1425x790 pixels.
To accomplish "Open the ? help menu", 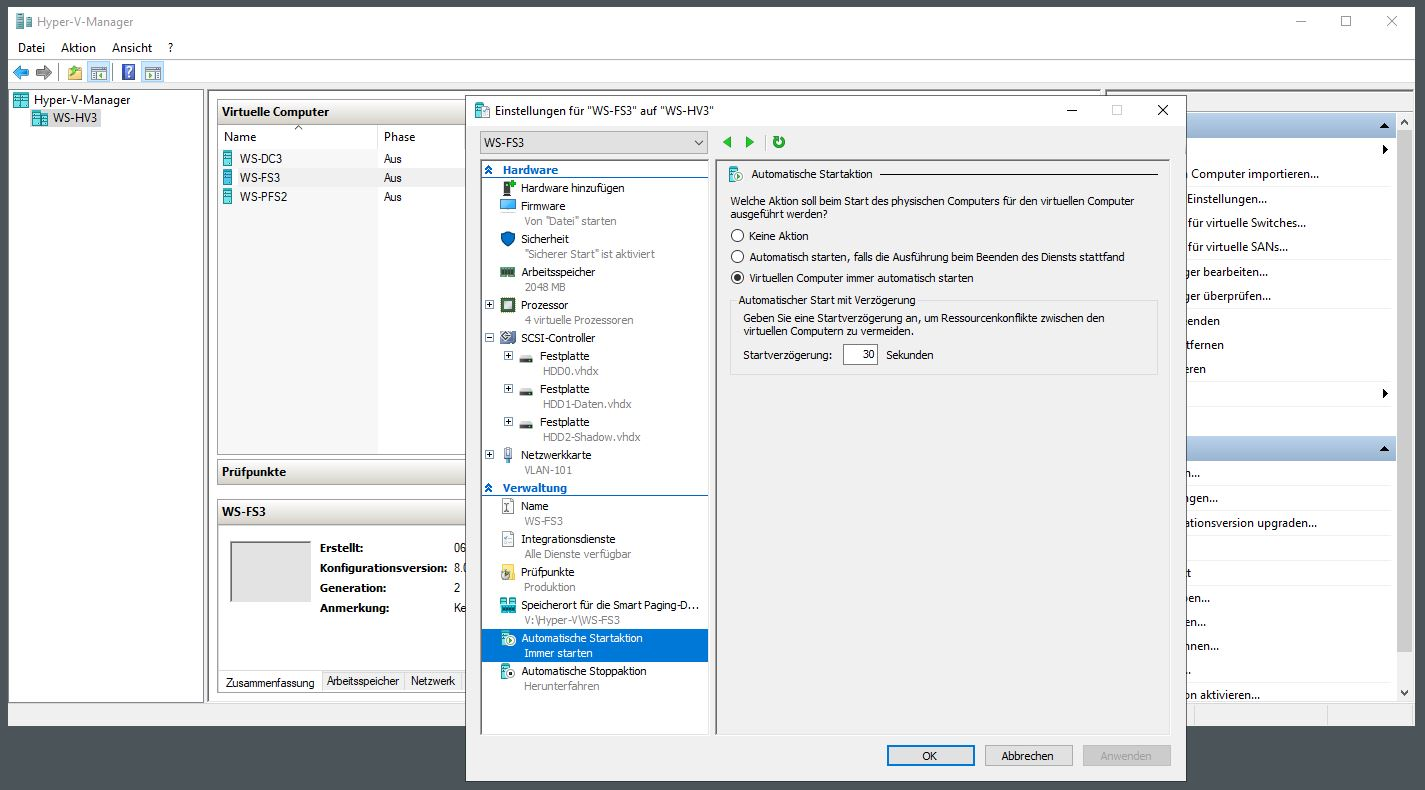I will [x=170, y=48].
